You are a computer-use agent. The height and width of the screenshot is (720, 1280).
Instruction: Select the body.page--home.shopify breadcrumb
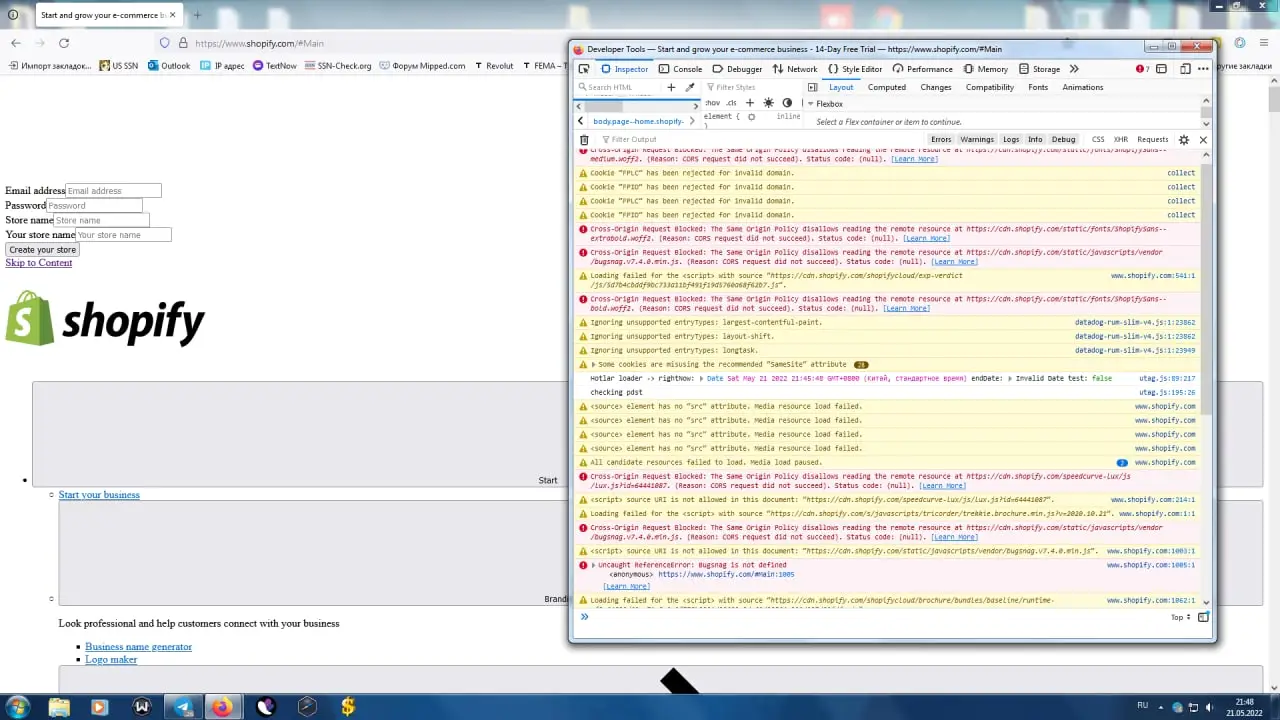[x=638, y=121]
